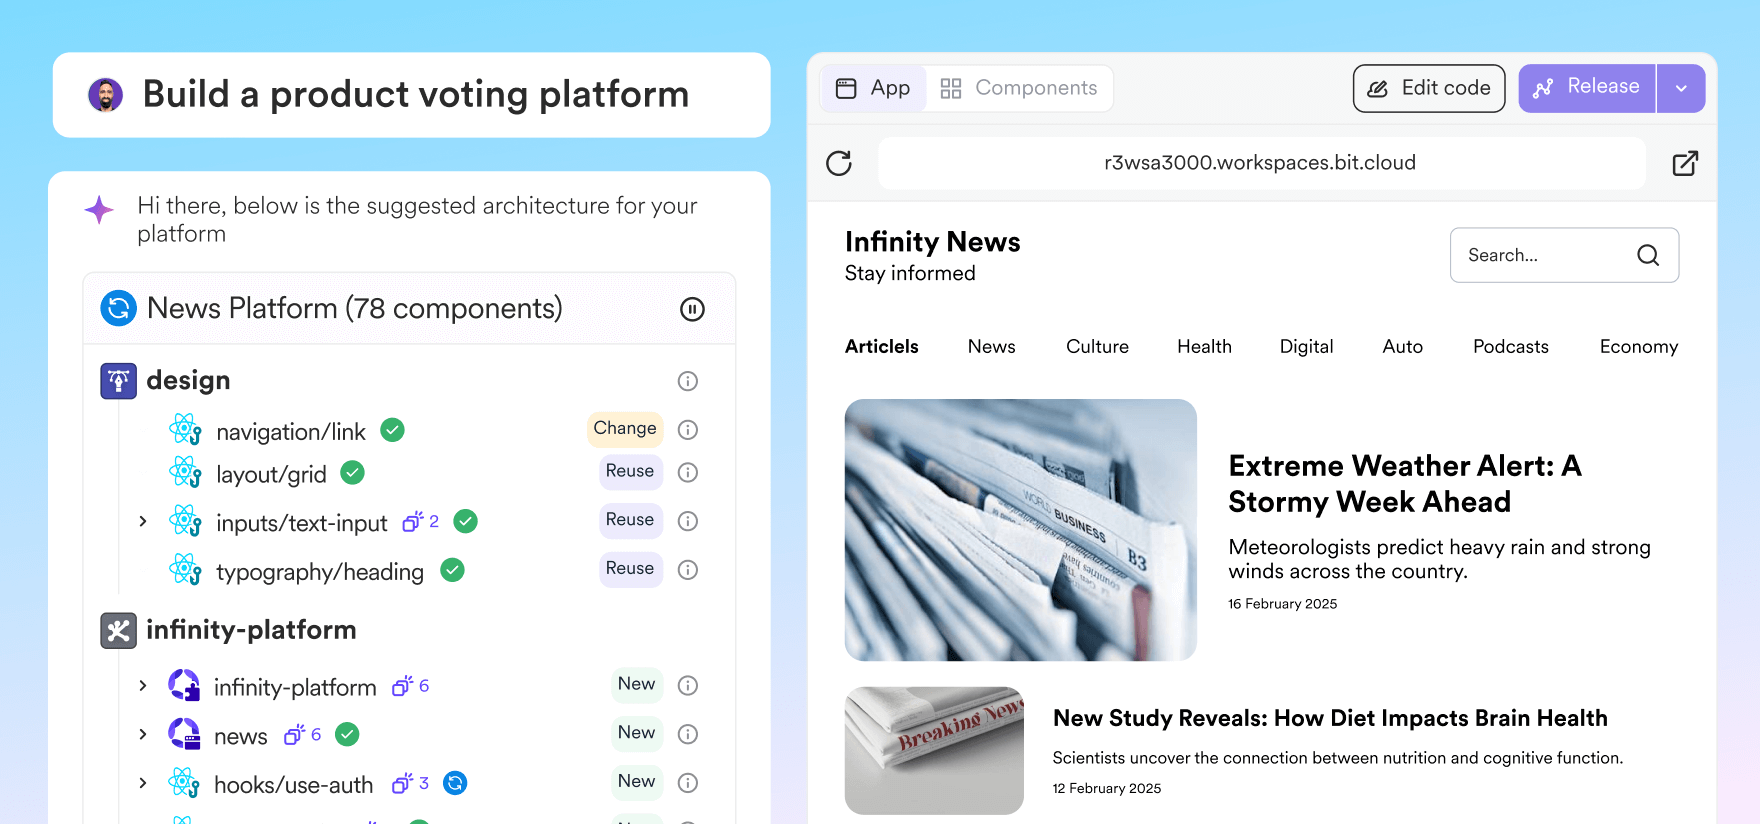This screenshot has width=1760, height=824.
Task: Click green check on typography/heading
Action: point(453,570)
